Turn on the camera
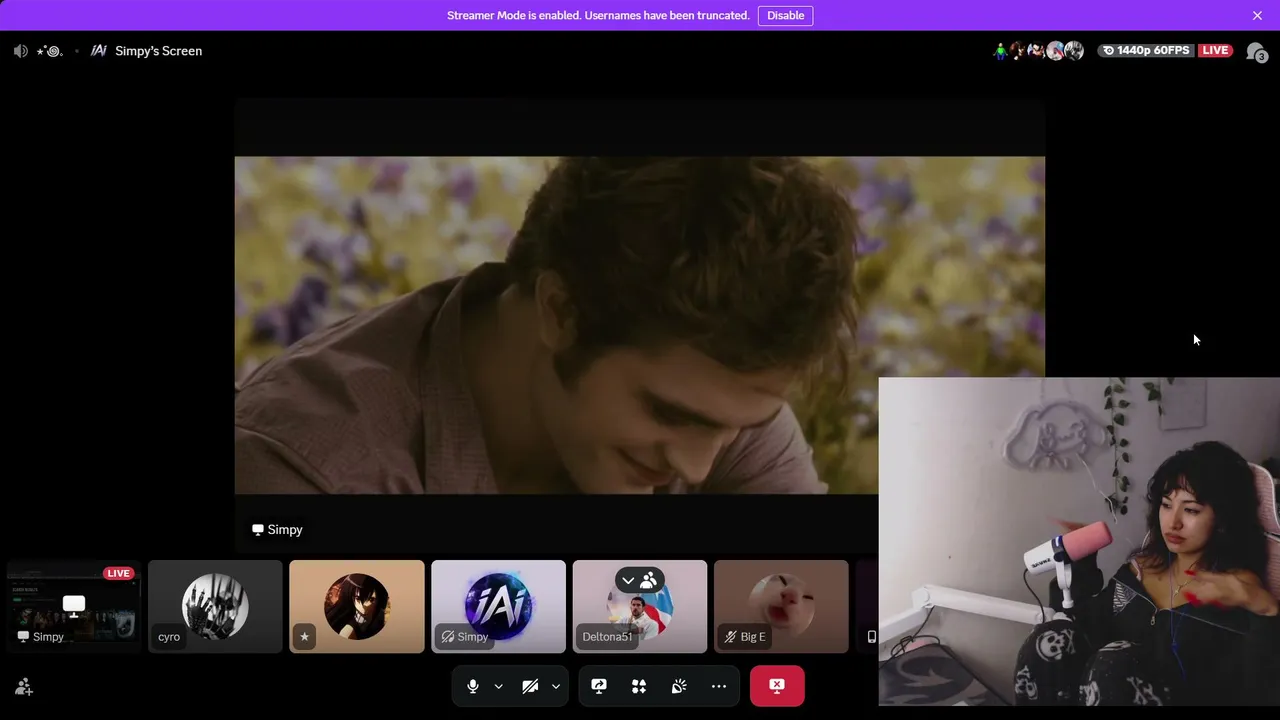 pyautogui.click(x=530, y=686)
